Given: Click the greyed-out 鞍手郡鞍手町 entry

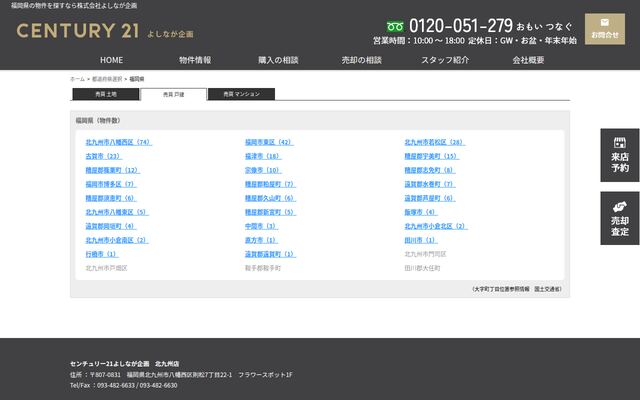Looking at the screenshot, I should click(x=263, y=268).
